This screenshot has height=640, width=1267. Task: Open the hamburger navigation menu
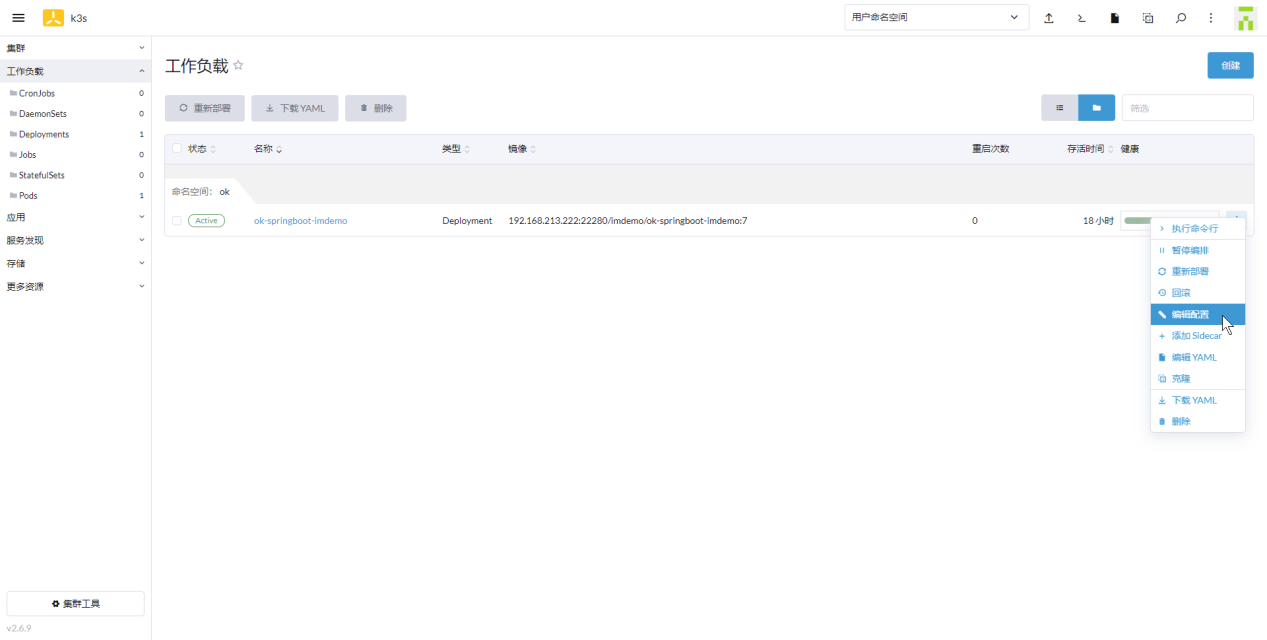point(18,18)
